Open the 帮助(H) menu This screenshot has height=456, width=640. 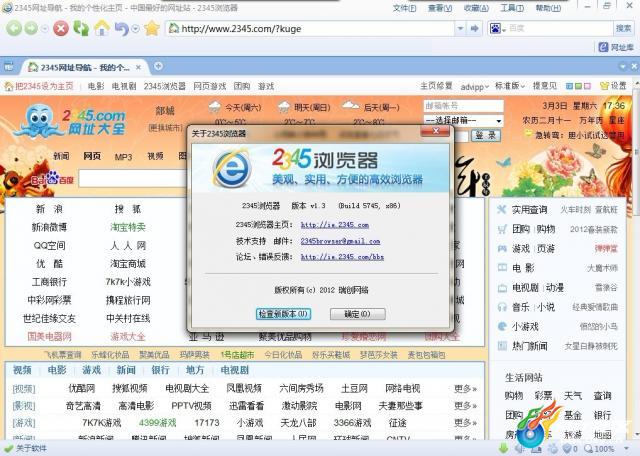tap(548, 8)
